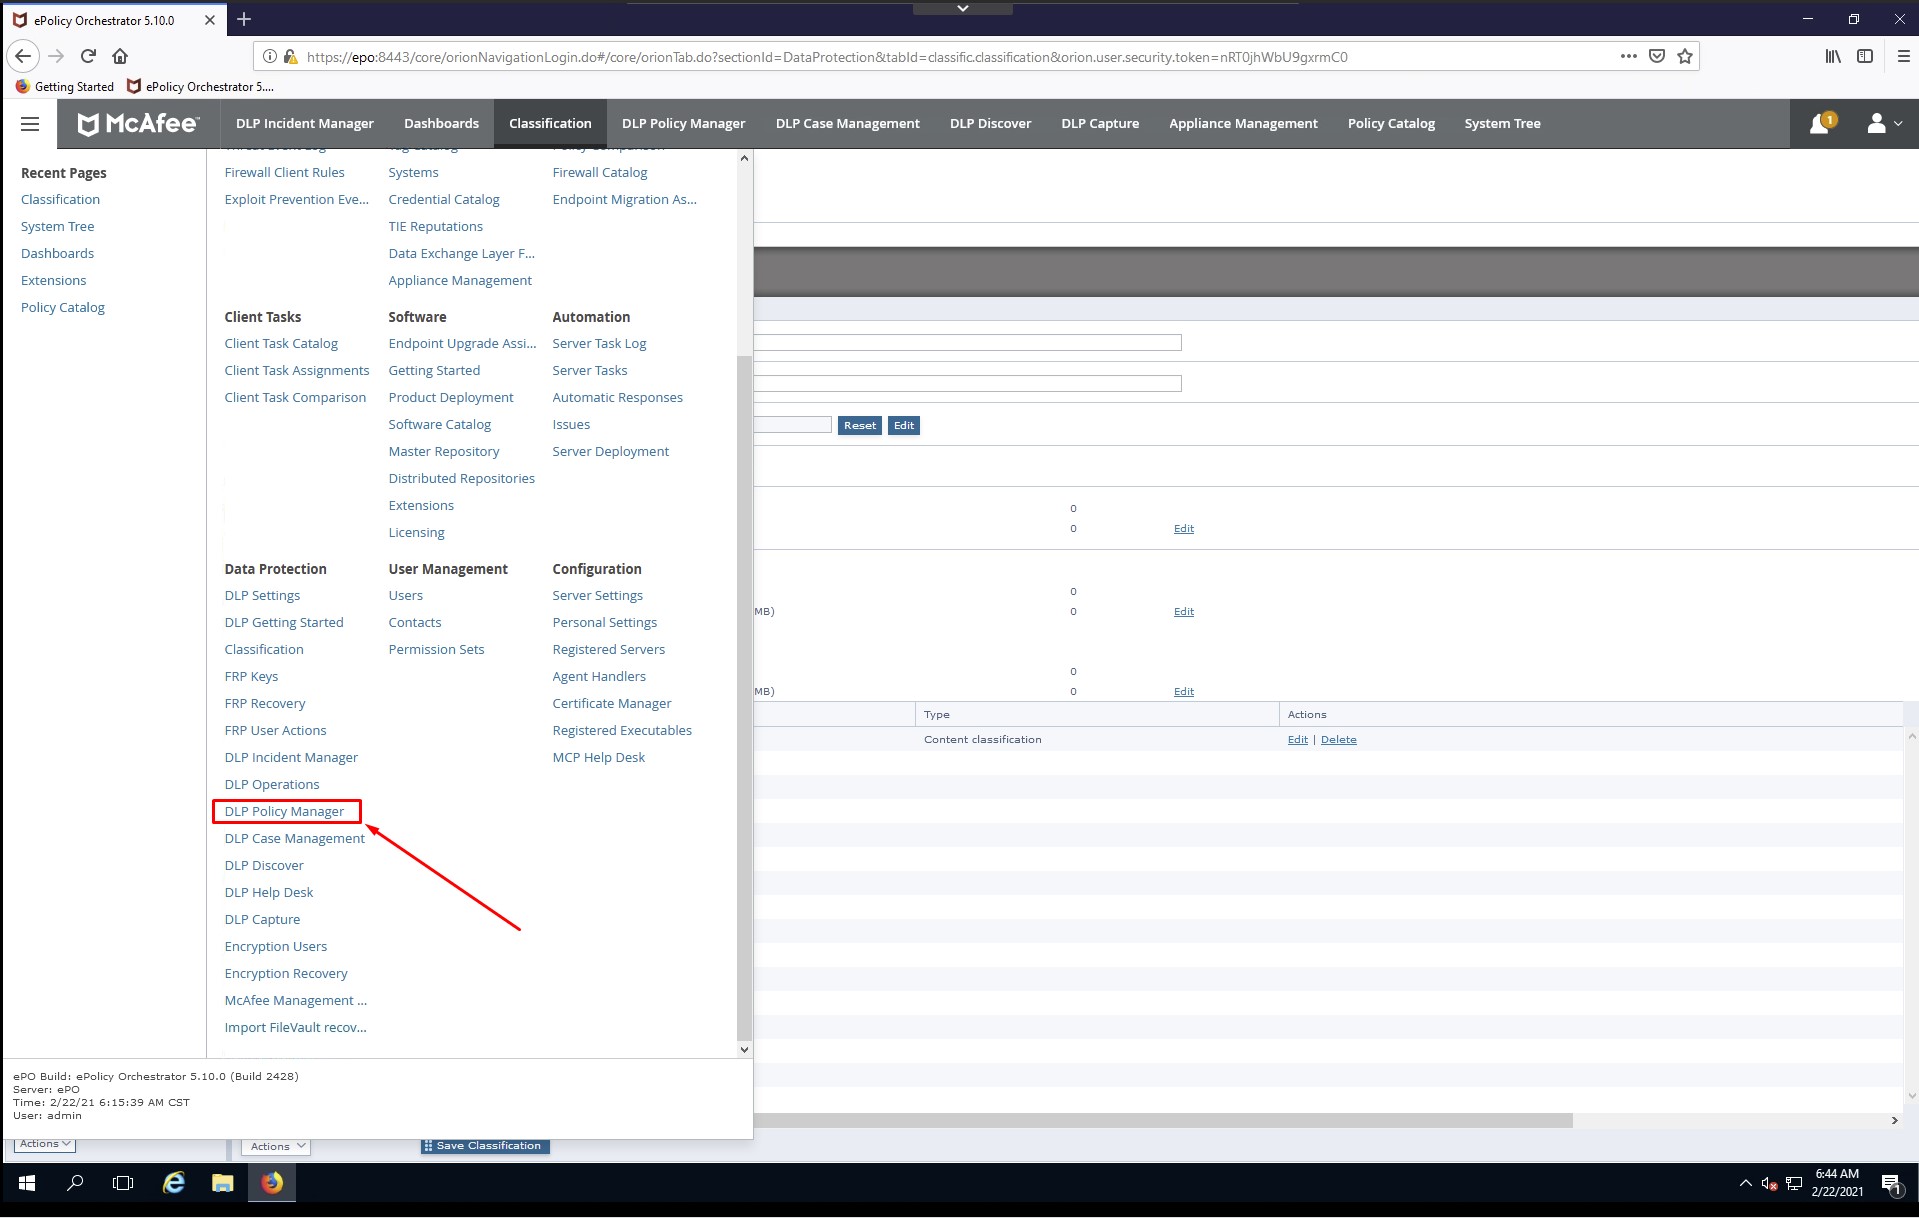The height and width of the screenshot is (1218, 1919).
Task: Open Windows action center notifications
Action: pyautogui.click(x=1891, y=1184)
